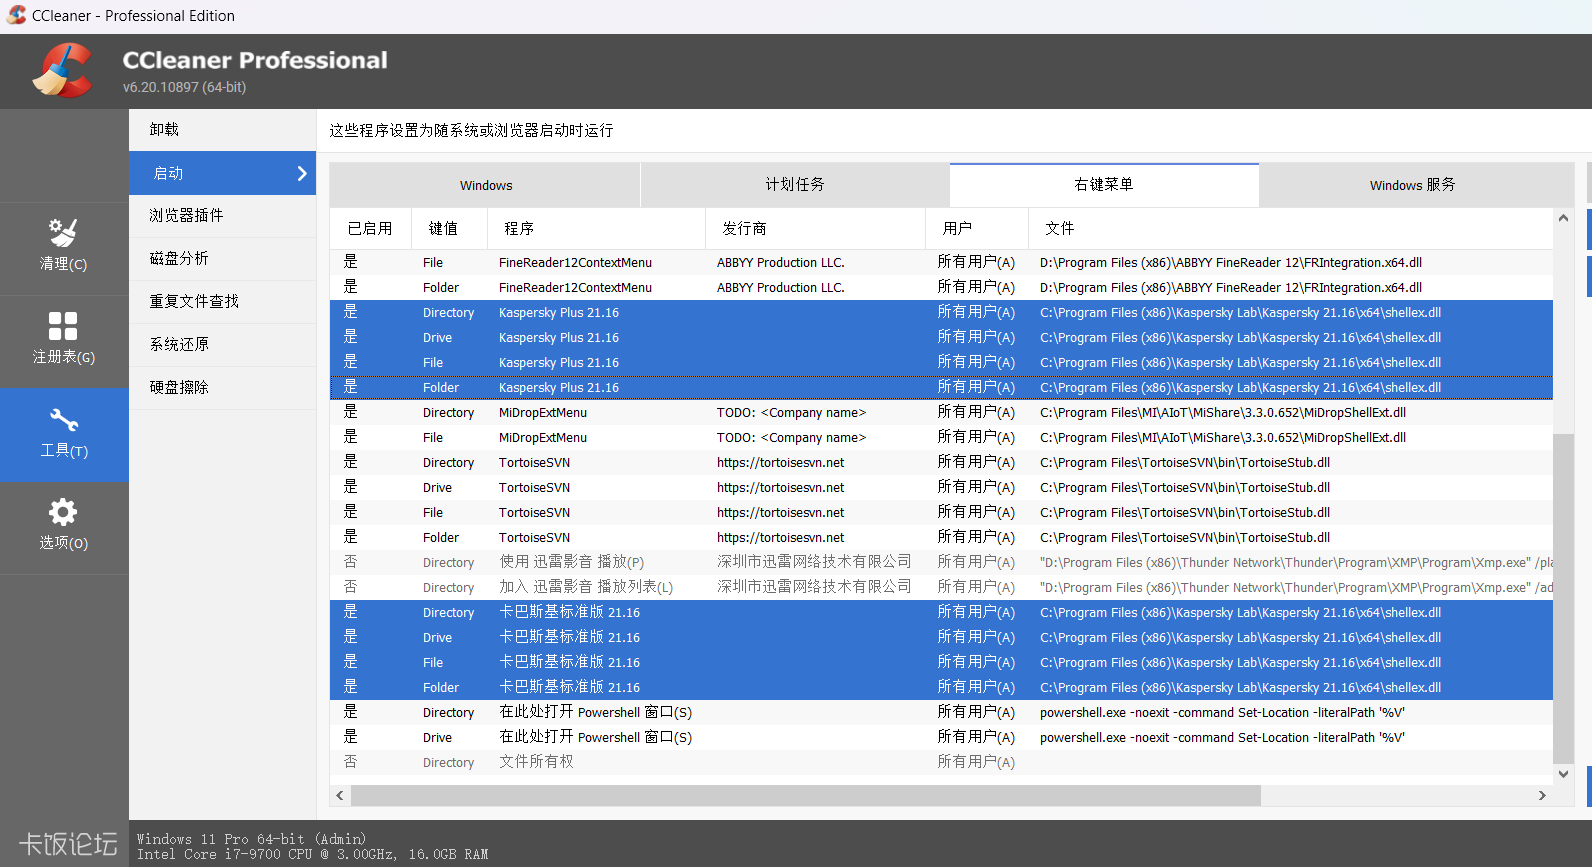
Task: Select the 工具(T) tools wrench icon
Action: [64, 420]
